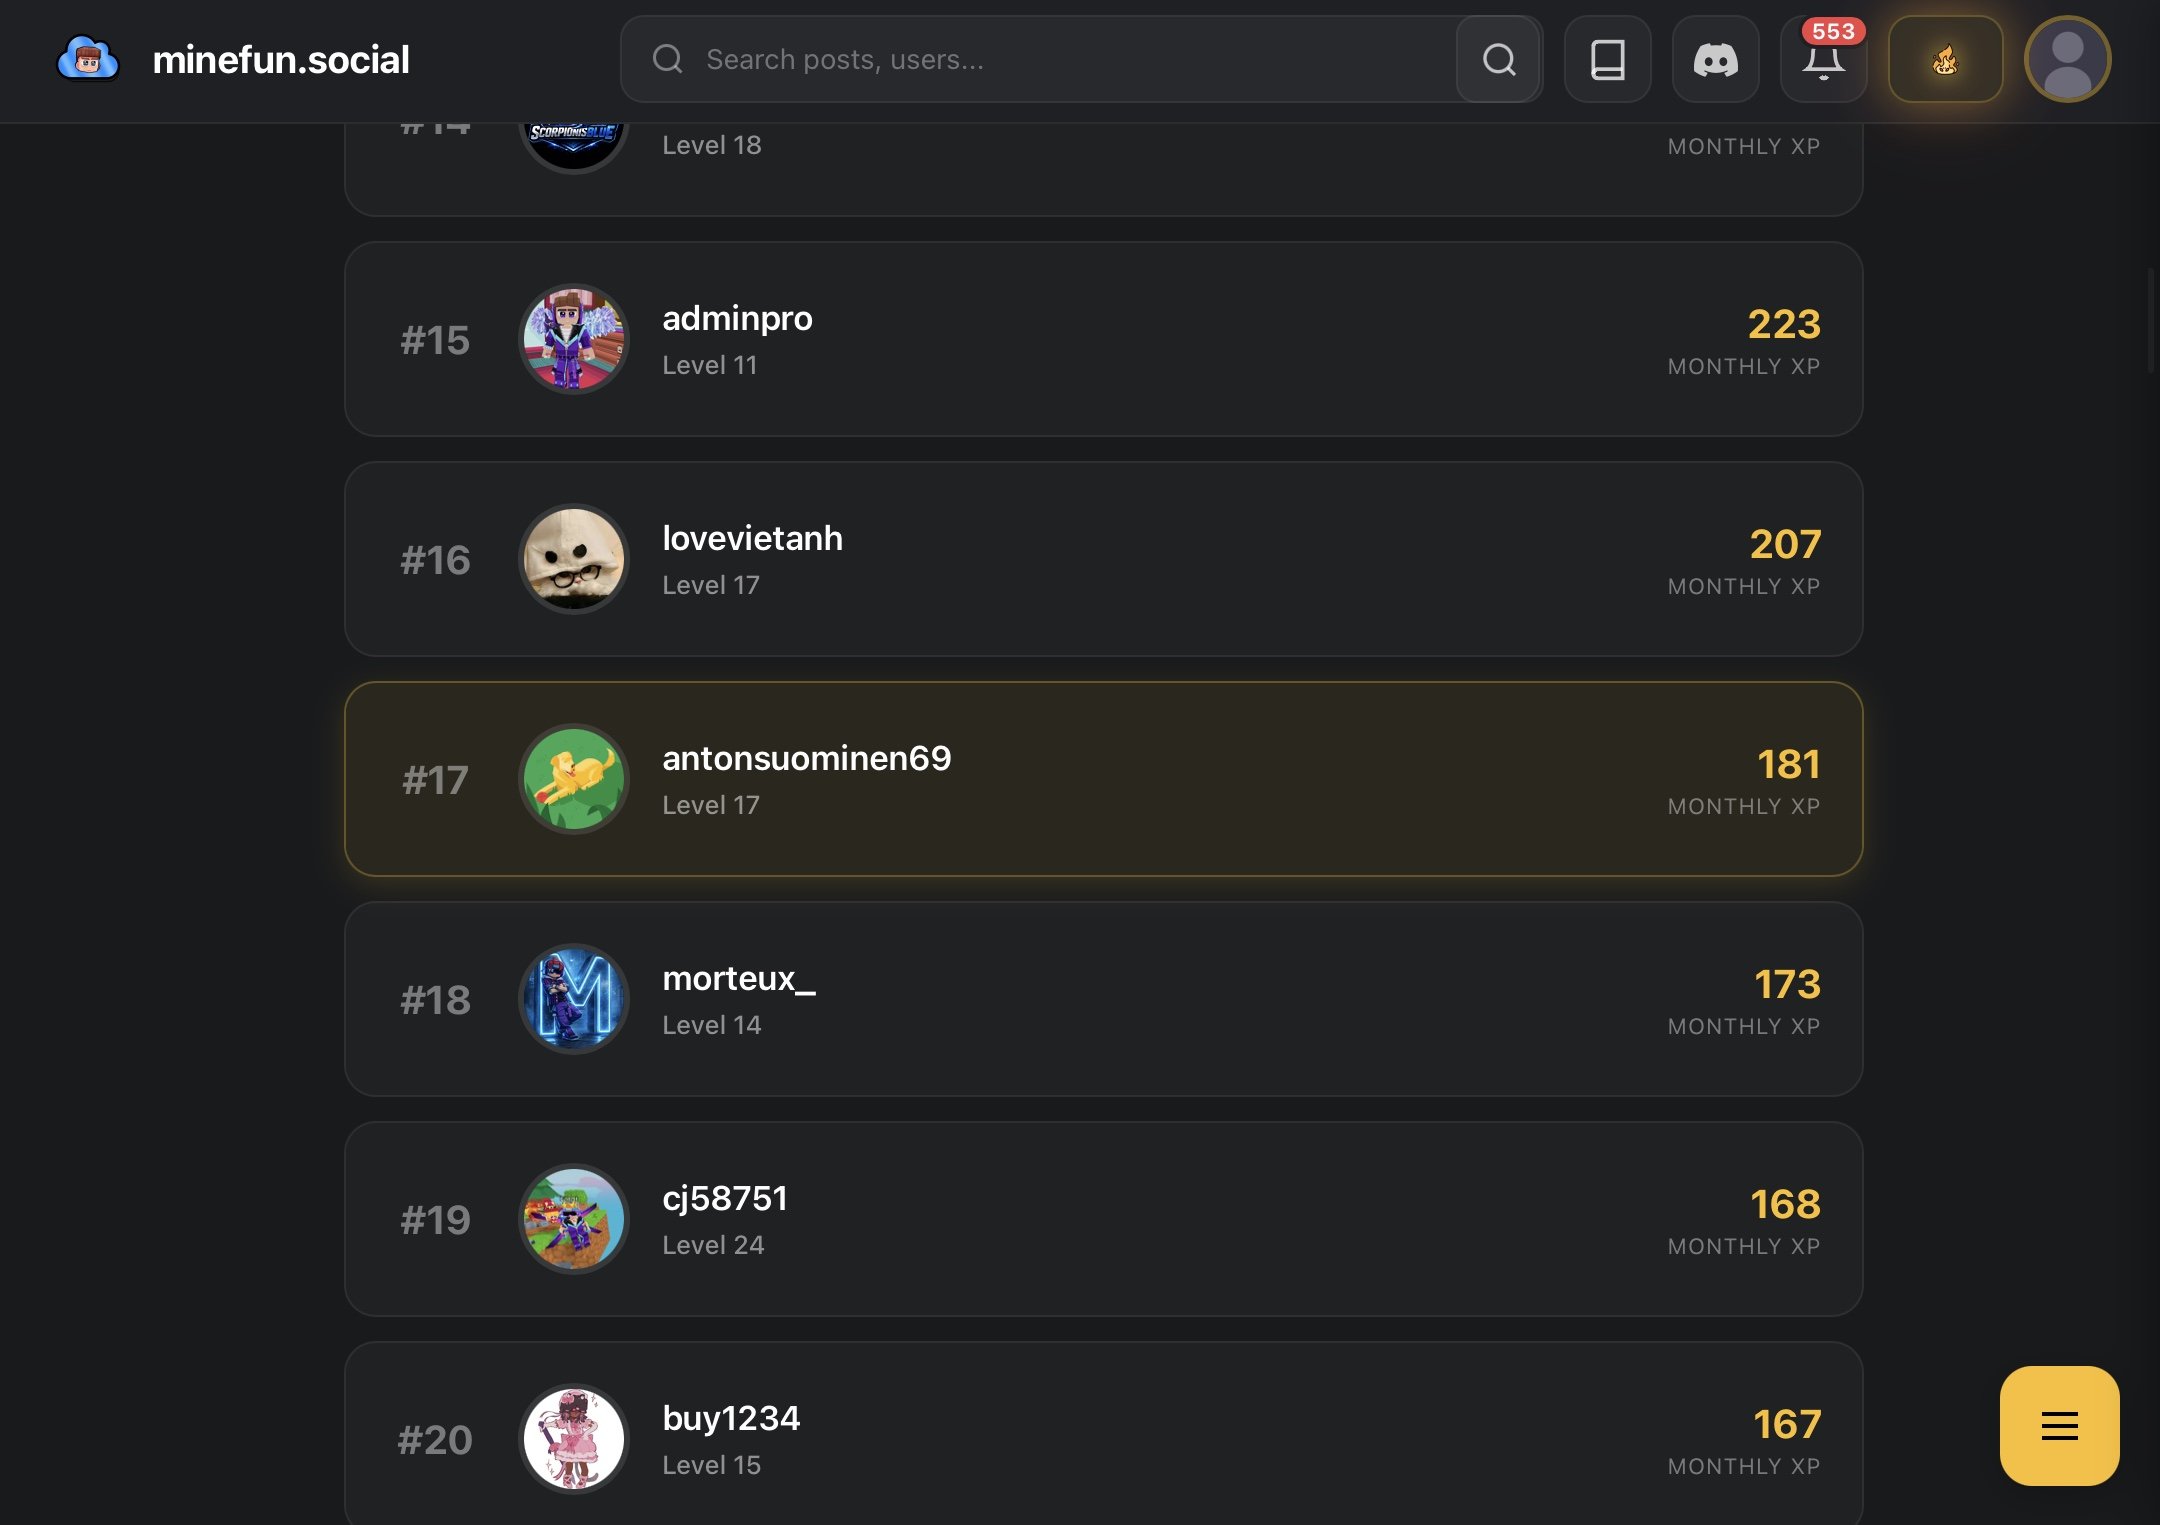Click buy1234's avatar thumbnail

click(574, 1439)
